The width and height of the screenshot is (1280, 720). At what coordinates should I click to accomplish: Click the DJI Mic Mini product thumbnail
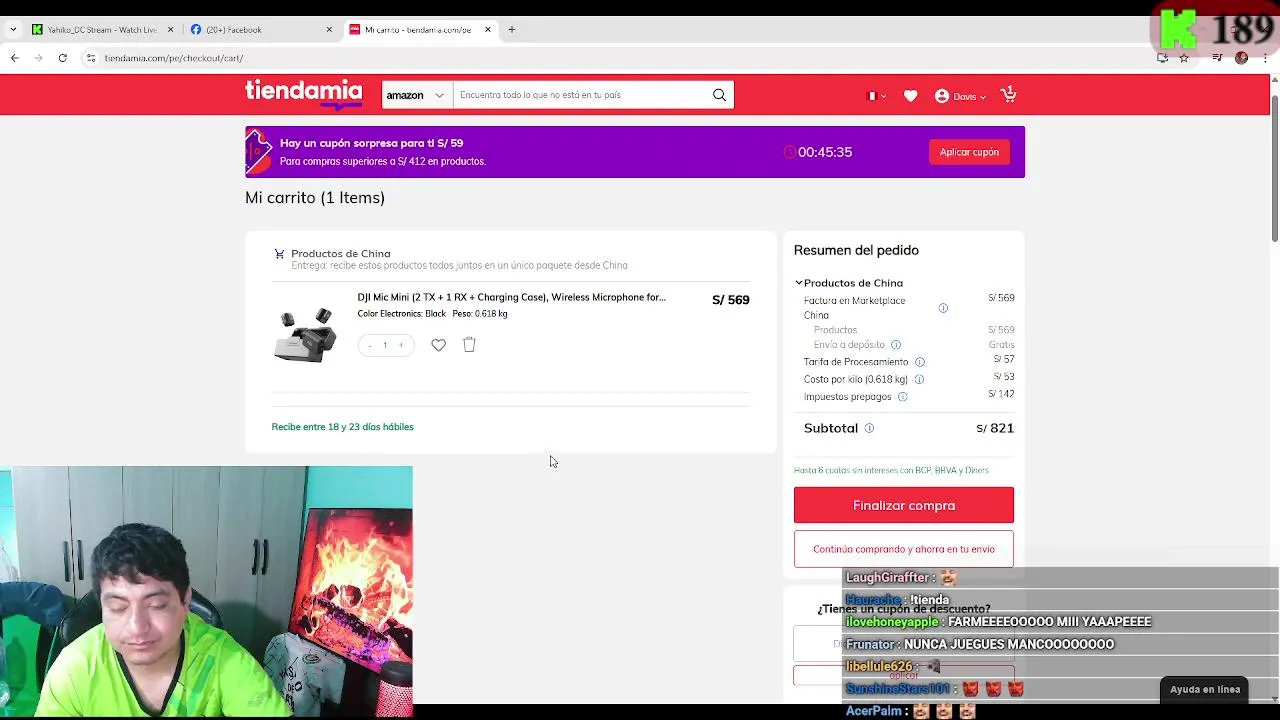[306, 335]
